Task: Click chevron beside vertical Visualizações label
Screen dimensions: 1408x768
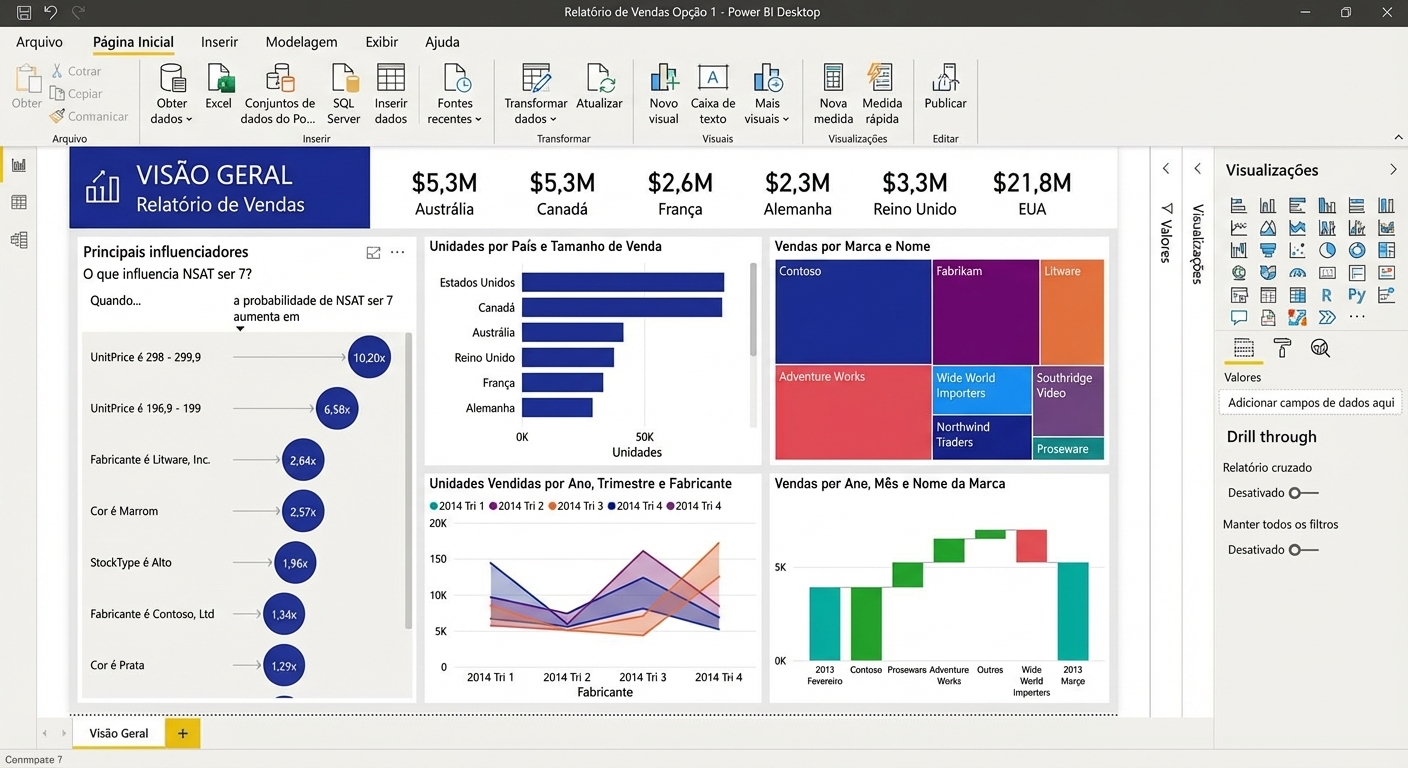Action: click(1198, 169)
